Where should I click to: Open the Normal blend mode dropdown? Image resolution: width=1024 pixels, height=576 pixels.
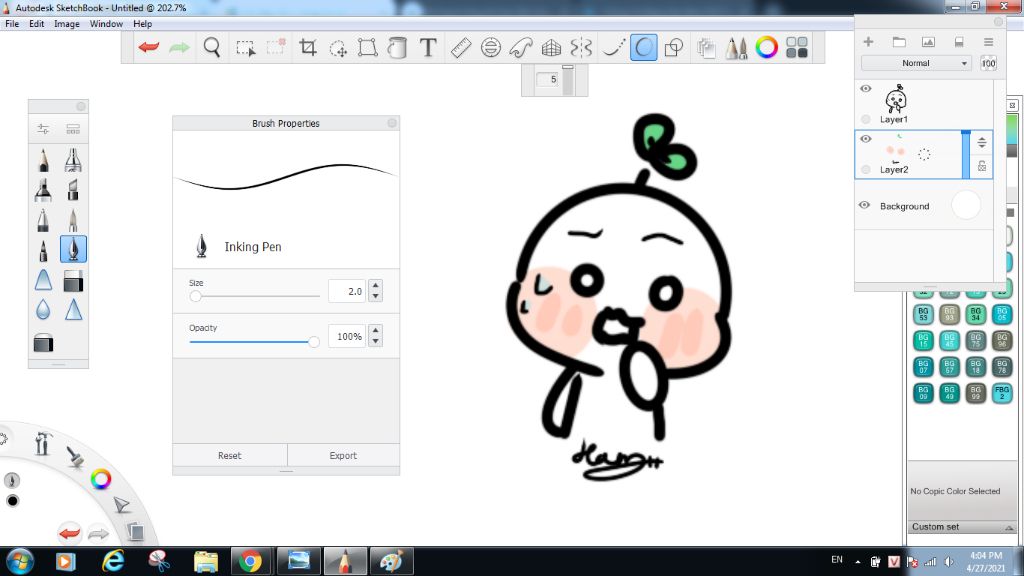(x=916, y=63)
